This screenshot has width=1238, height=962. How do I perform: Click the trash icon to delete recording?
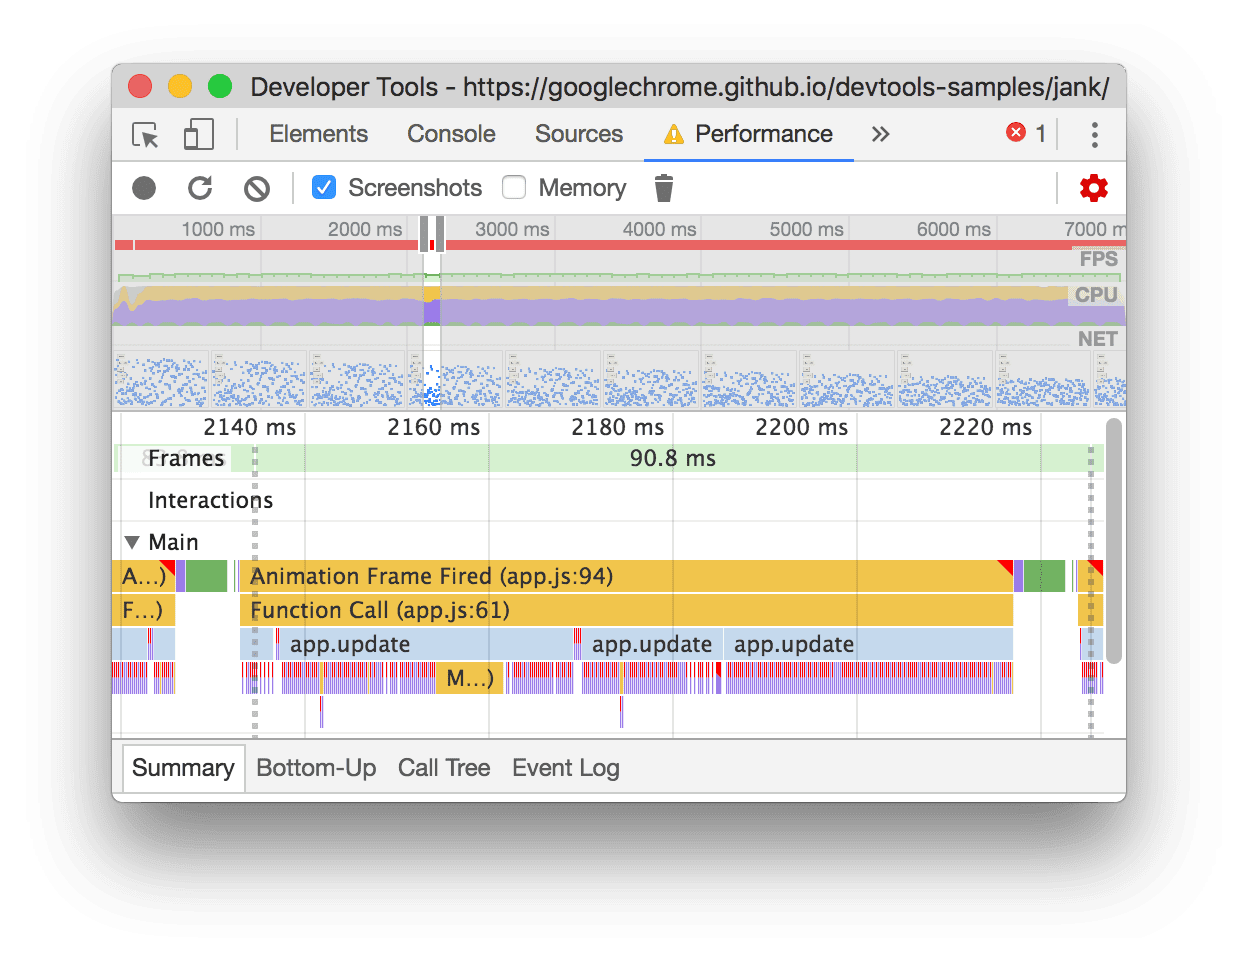tap(663, 187)
